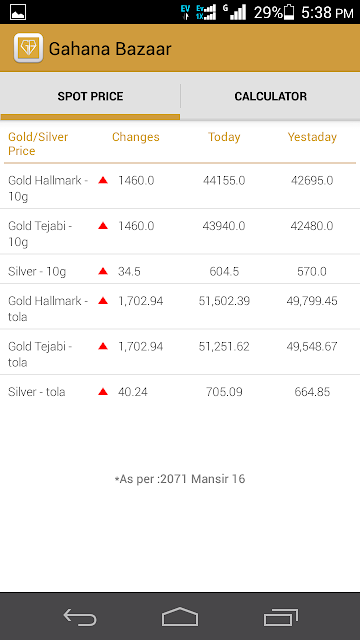Tap red up arrow for Silver - tola

click(103, 392)
